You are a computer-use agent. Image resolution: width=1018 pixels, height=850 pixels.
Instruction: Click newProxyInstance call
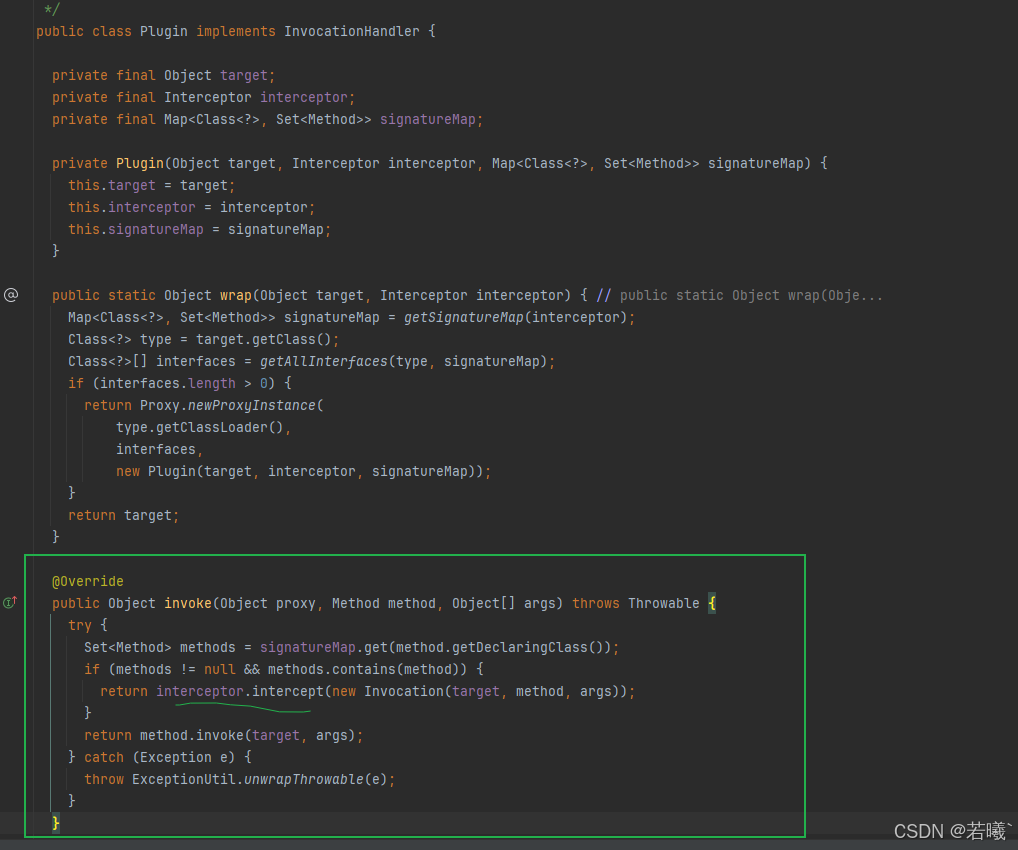[251, 406]
